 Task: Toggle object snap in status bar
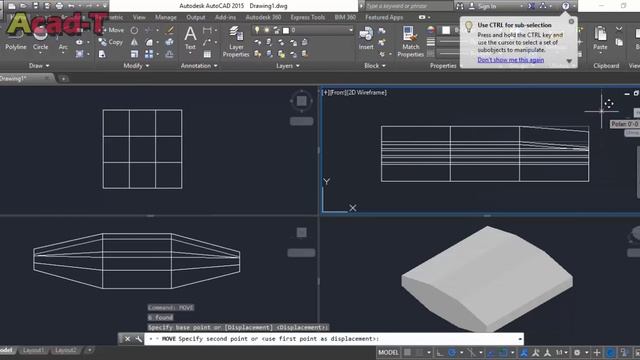click(x=503, y=352)
